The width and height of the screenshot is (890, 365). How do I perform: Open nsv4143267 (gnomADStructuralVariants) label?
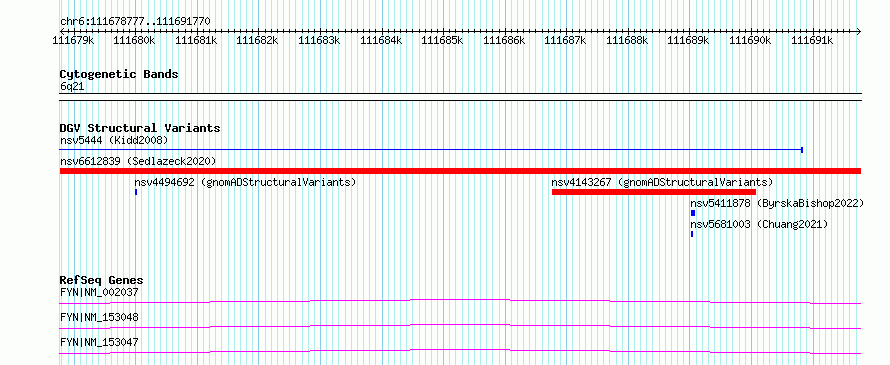662,182
